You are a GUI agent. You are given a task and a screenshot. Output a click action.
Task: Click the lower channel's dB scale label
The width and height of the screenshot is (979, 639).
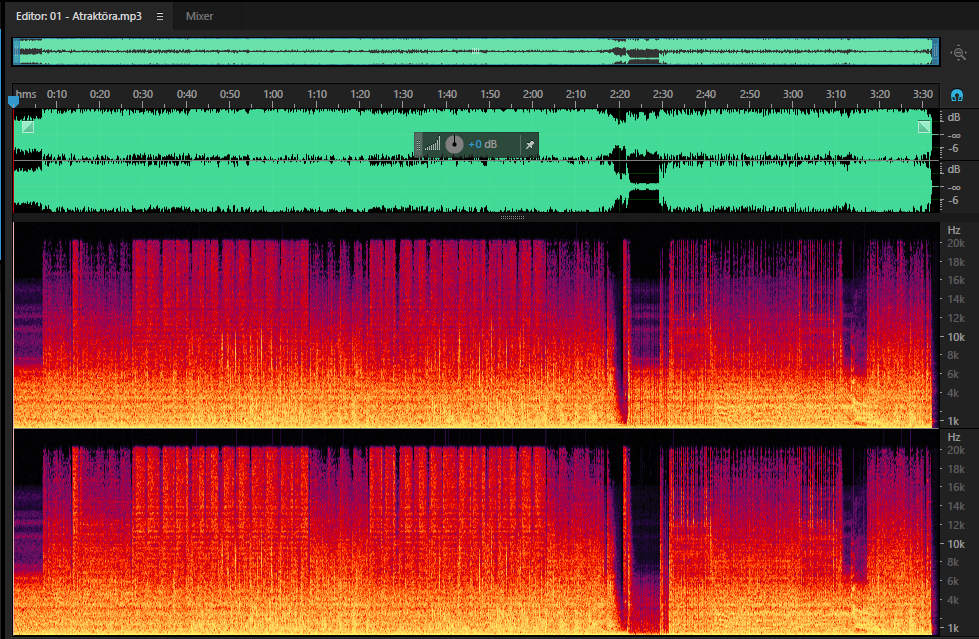(953, 169)
